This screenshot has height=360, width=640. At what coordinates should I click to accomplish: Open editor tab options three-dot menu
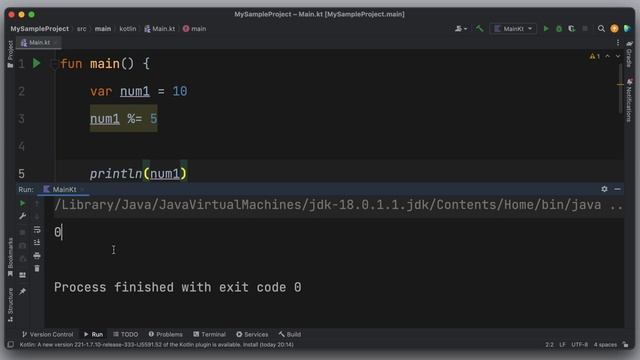[x=618, y=42]
